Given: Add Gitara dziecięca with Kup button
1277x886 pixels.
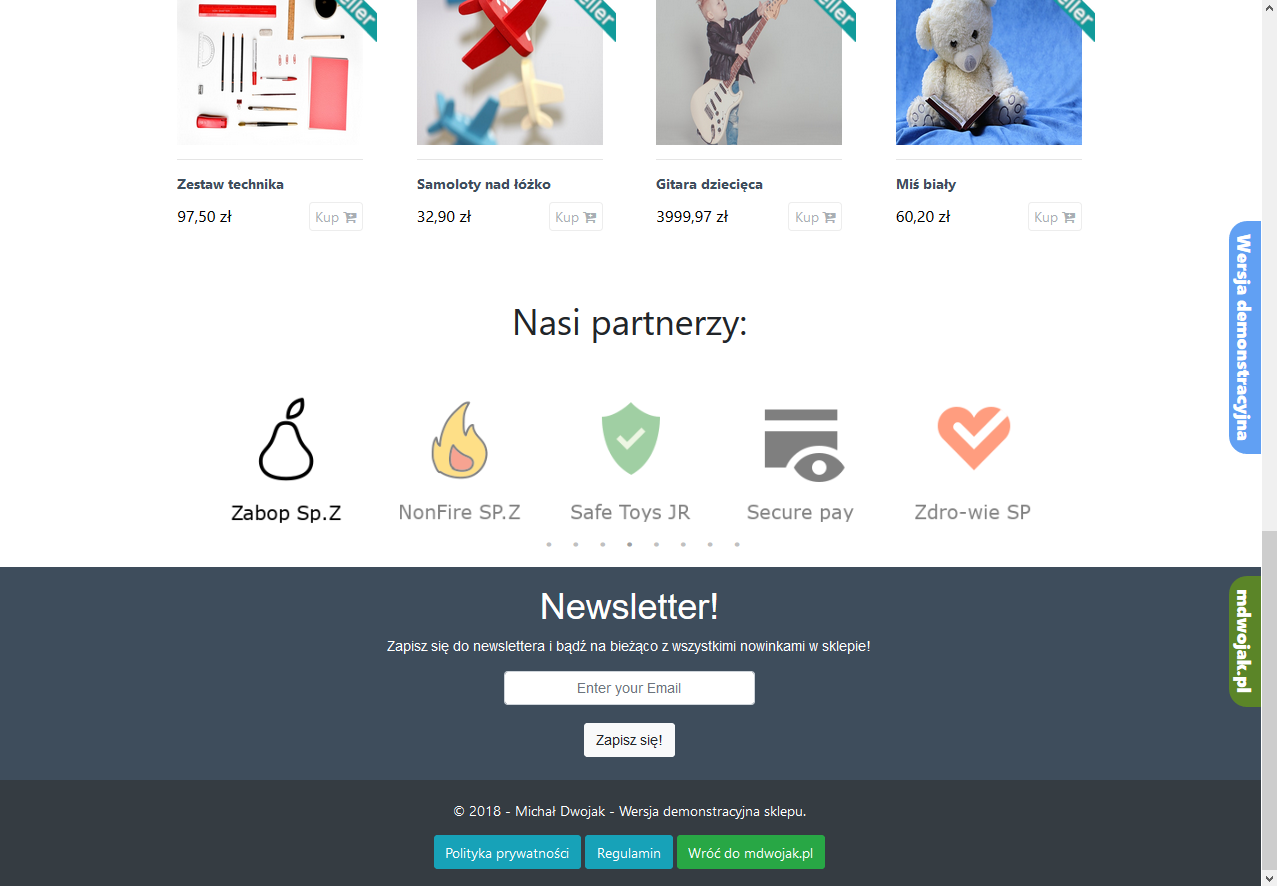Looking at the screenshot, I should pyautogui.click(x=815, y=217).
